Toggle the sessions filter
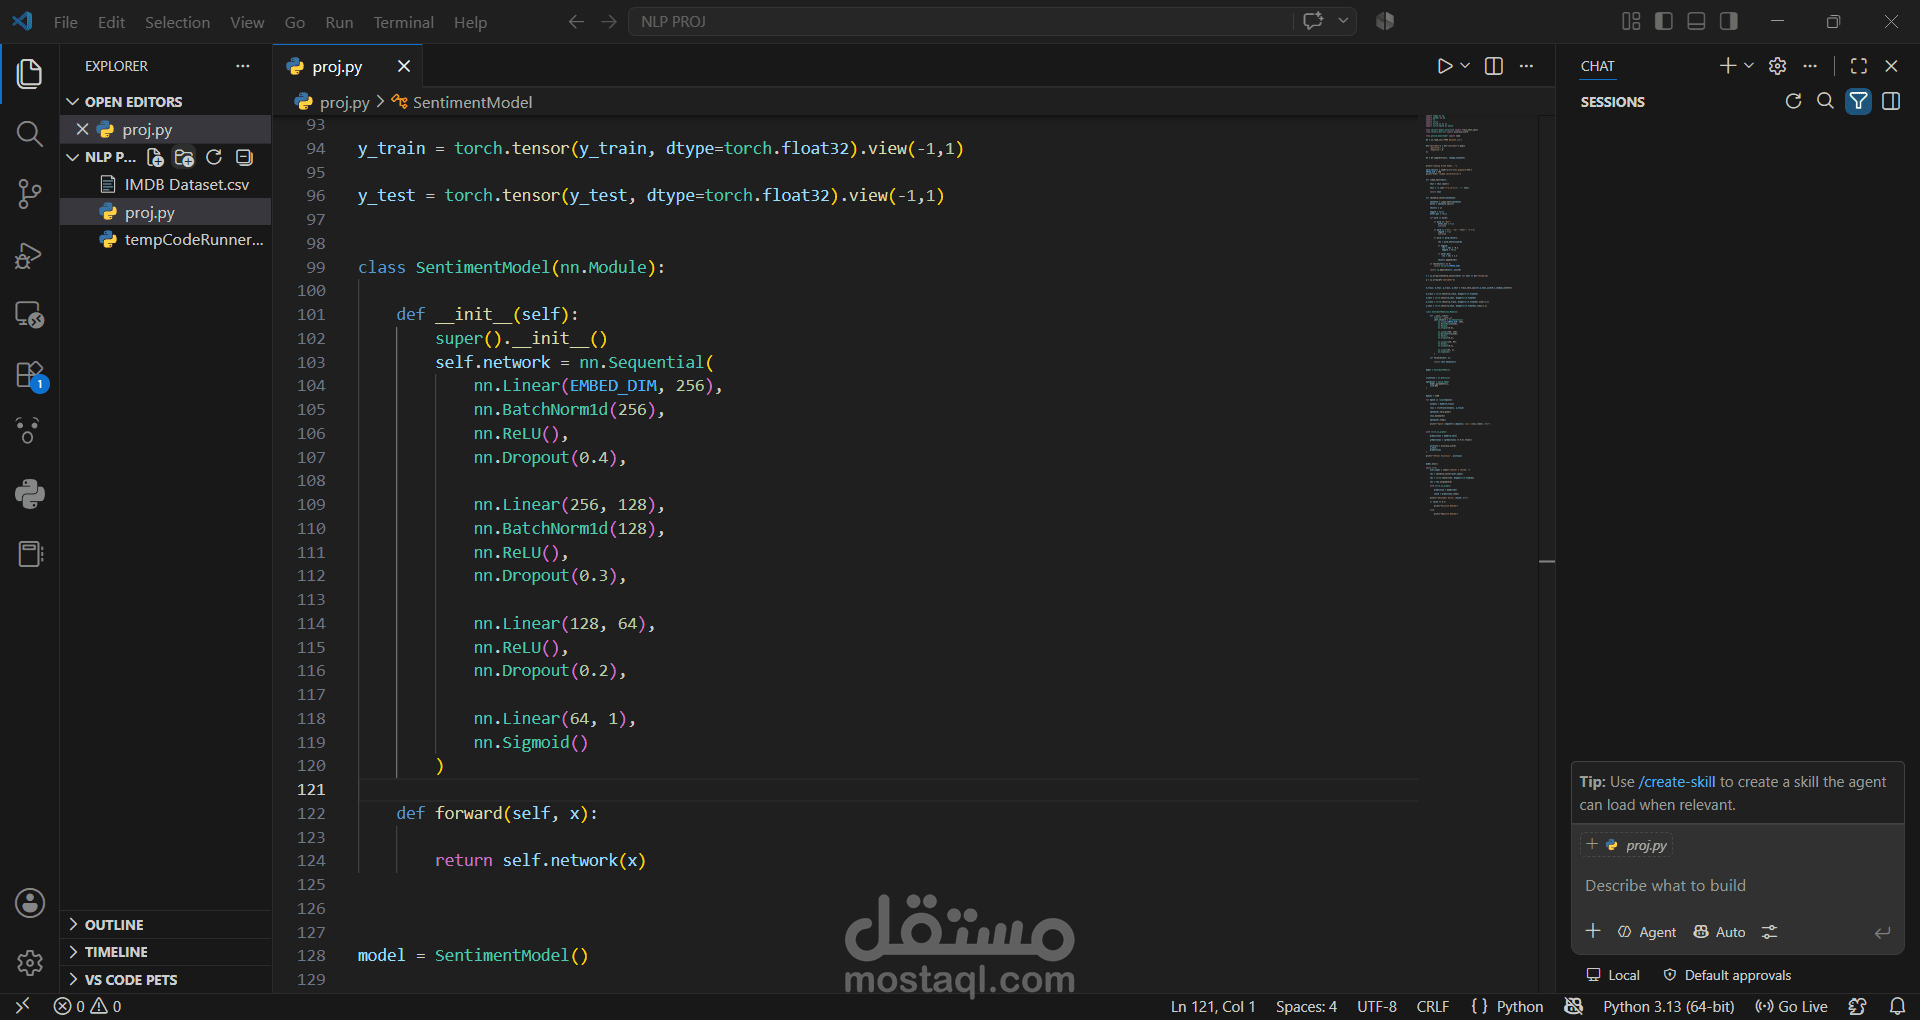 1858,101
